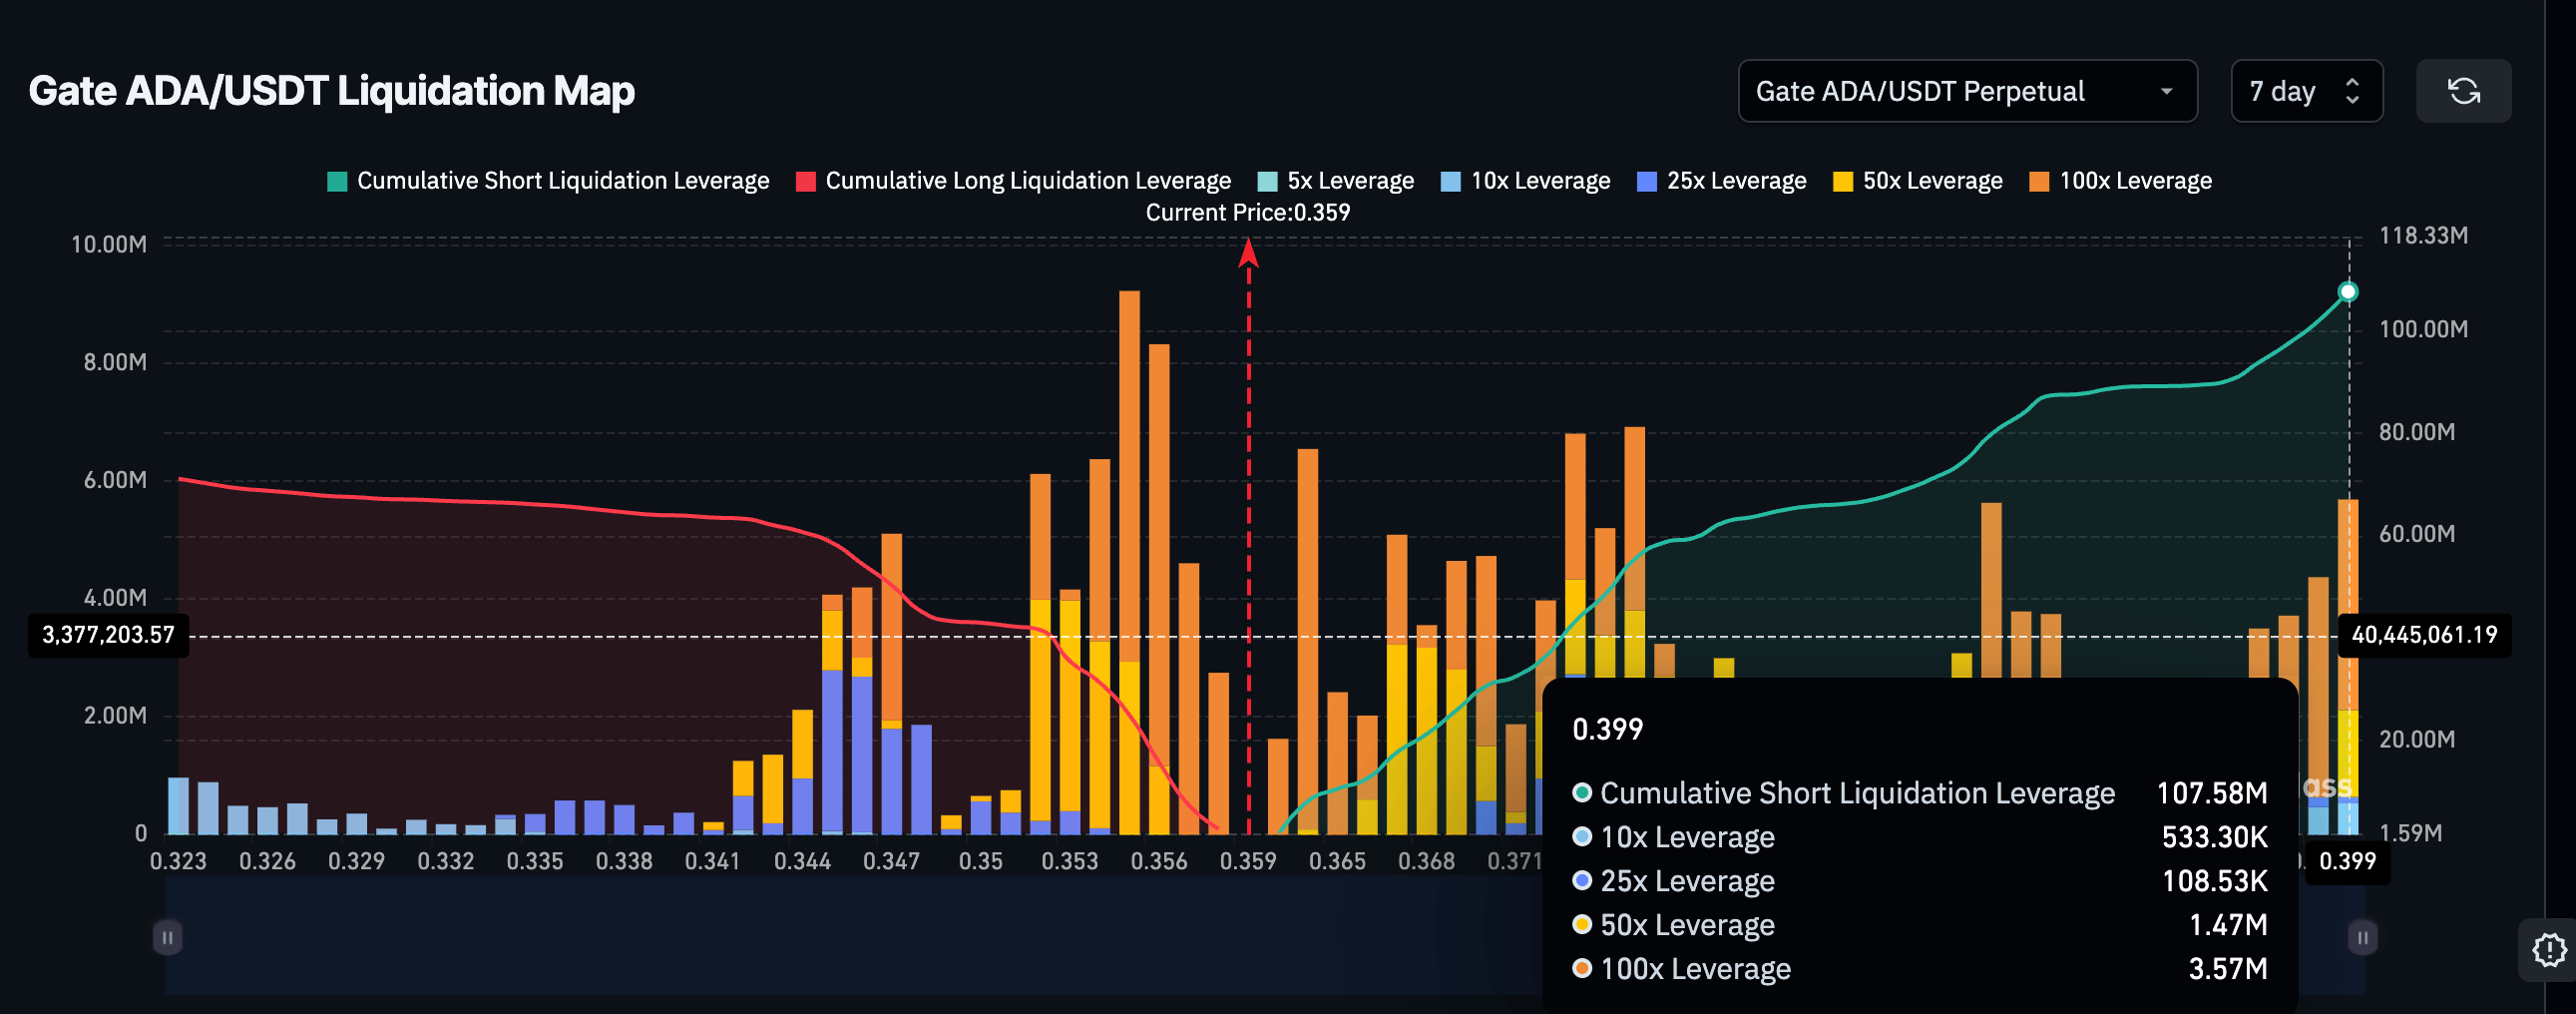
Task: Toggle Cumulative Short Liquidation Leverage legend
Action: click(548, 181)
